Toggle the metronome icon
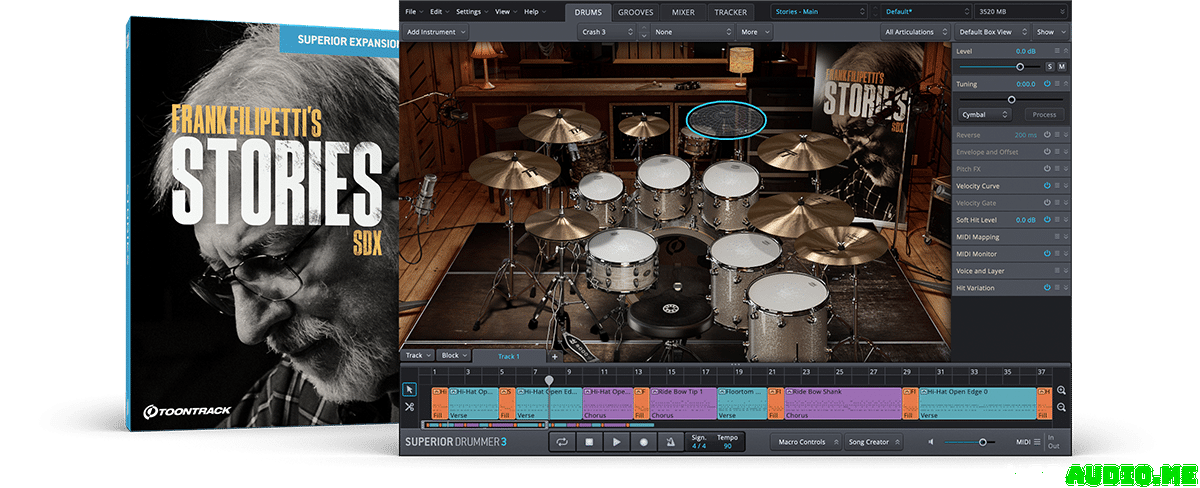The image size is (1200, 488). point(671,442)
